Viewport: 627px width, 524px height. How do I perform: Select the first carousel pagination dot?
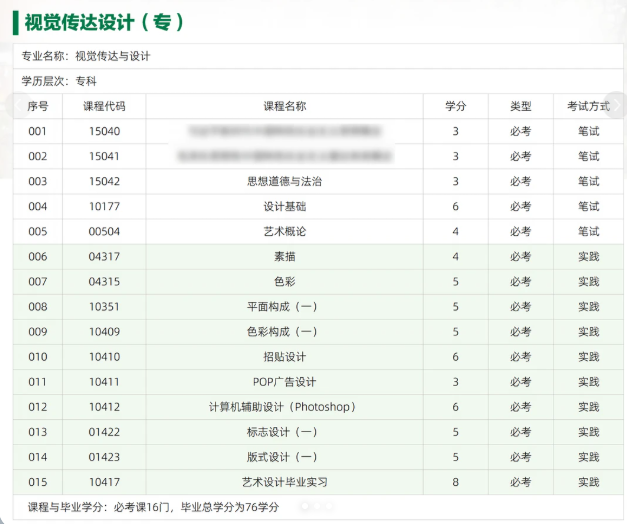pyautogui.click(x=305, y=506)
